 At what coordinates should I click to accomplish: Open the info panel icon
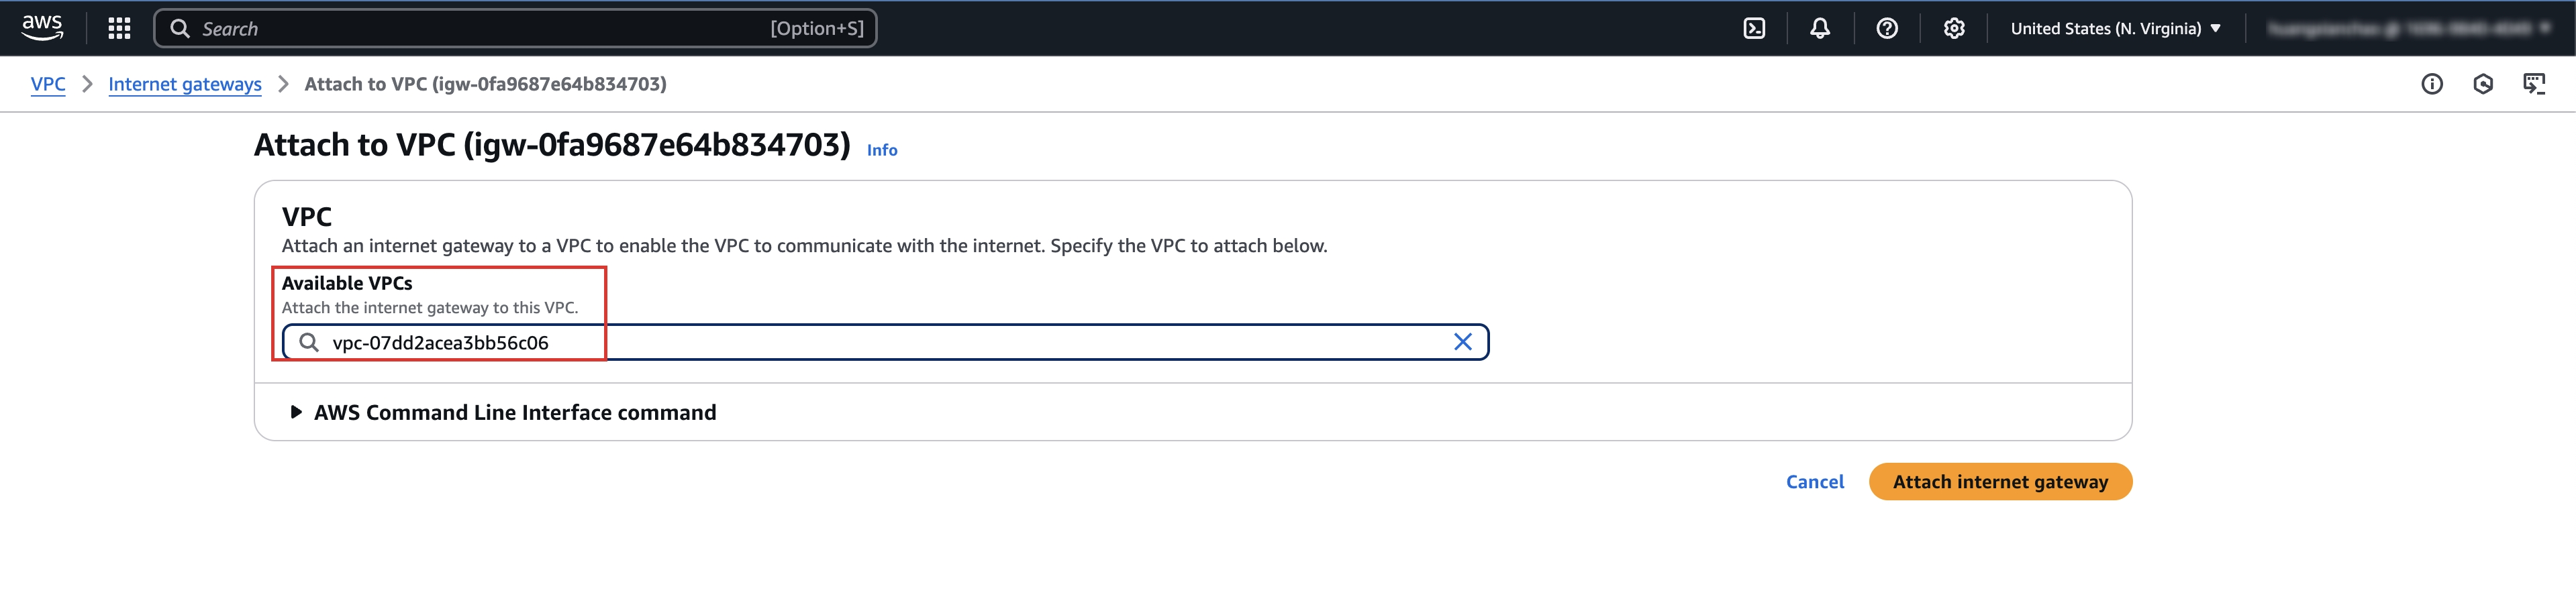pos(2432,84)
